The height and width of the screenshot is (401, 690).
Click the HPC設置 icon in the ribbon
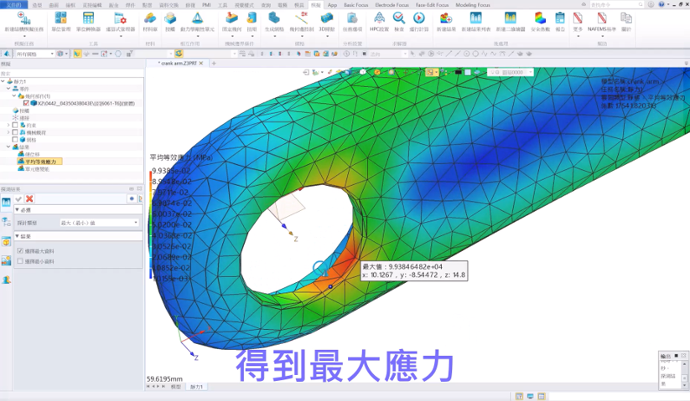[379, 21]
